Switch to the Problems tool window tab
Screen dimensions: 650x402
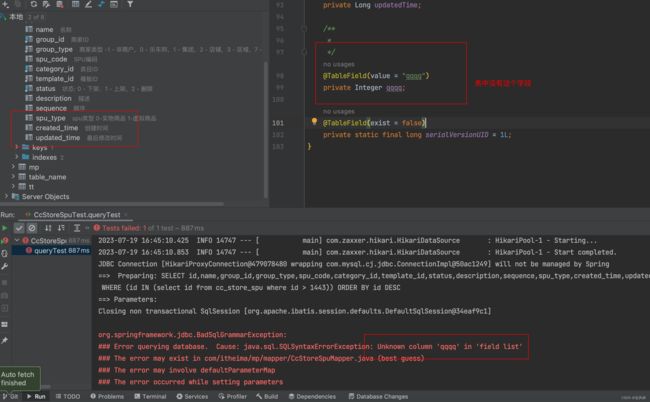106,396
